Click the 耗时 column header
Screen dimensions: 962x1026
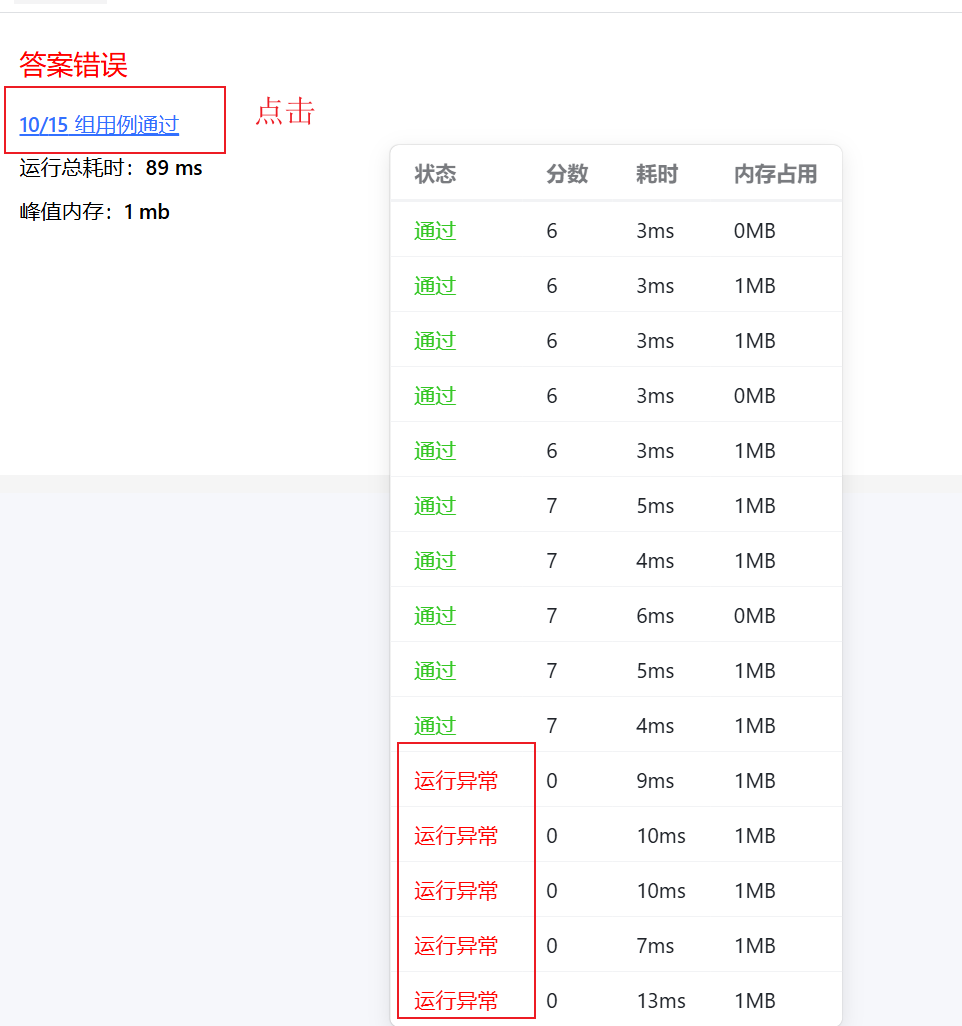[656, 174]
